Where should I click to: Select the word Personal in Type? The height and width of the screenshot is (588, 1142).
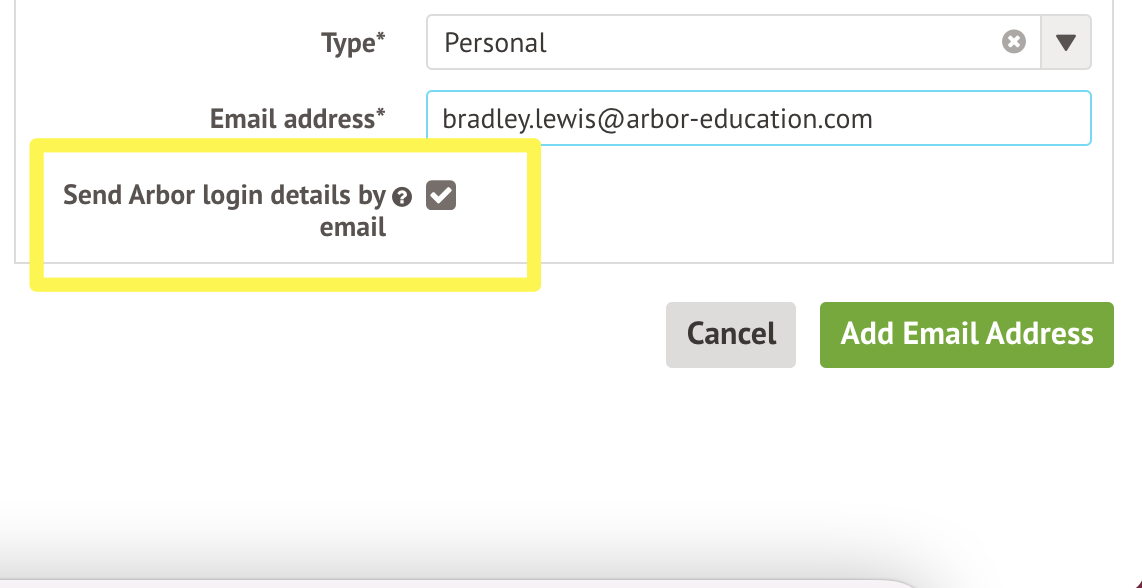[495, 43]
